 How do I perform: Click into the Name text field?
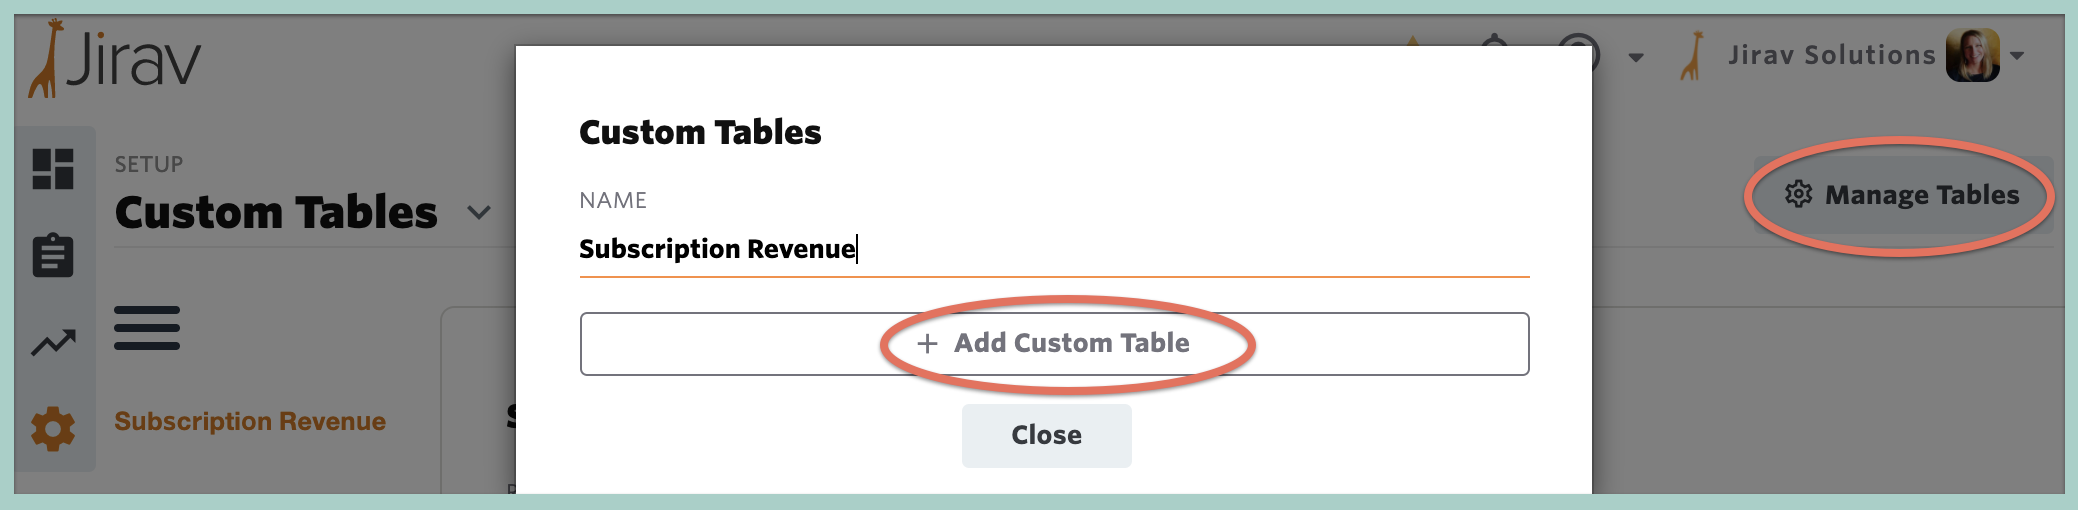(x=1054, y=248)
